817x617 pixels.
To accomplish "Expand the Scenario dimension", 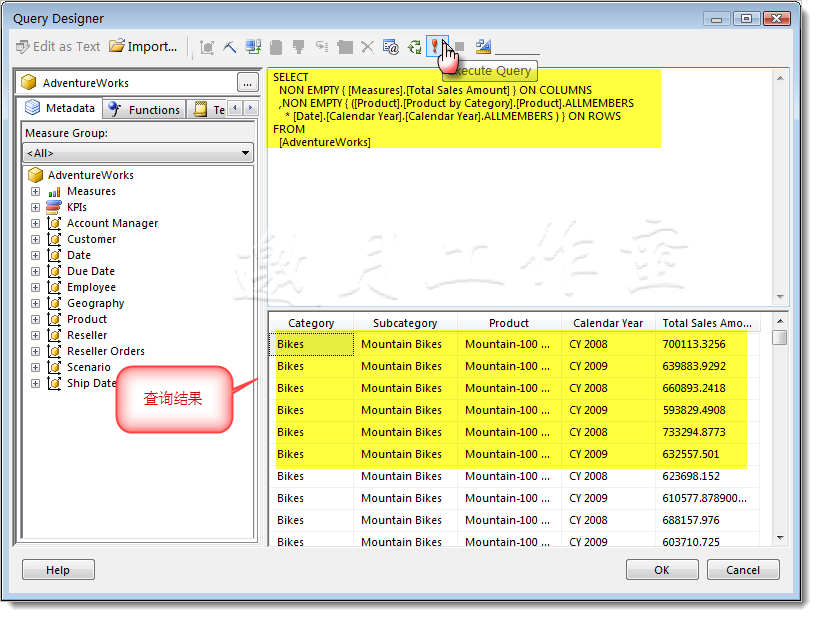I will [x=35, y=367].
